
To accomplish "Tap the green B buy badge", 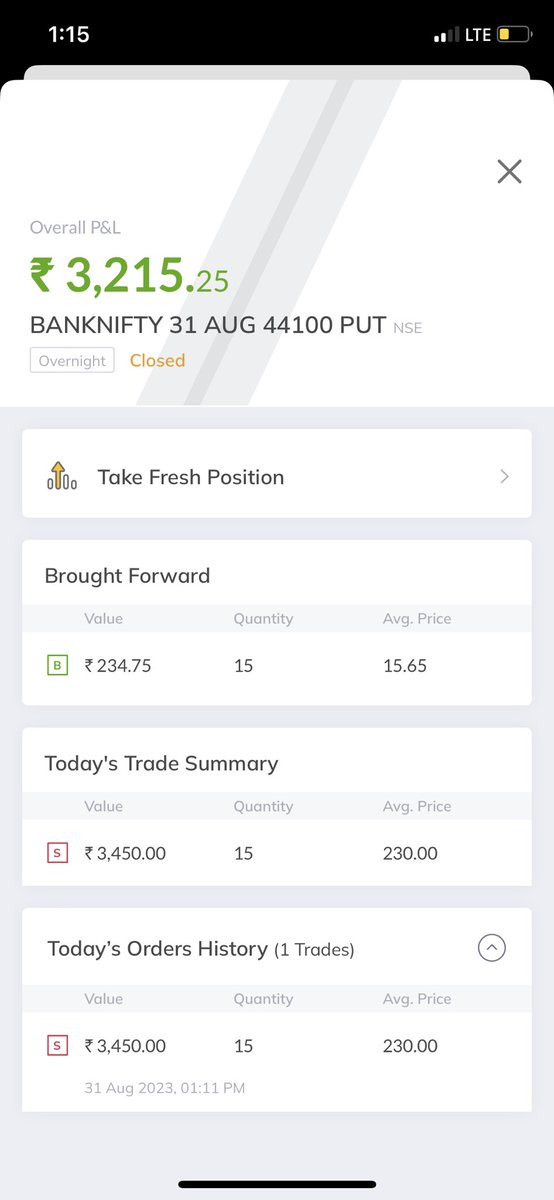I will tap(57, 665).
